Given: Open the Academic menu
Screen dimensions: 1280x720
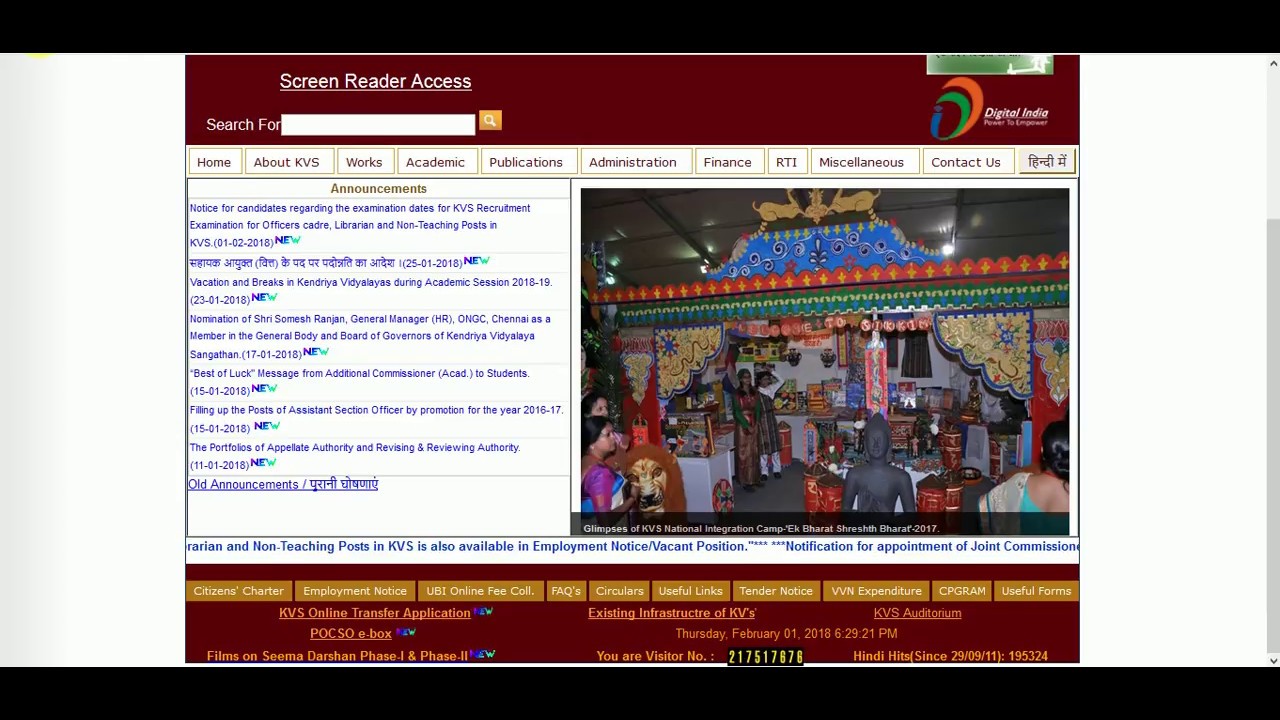Looking at the screenshot, I should coord(435,162).
